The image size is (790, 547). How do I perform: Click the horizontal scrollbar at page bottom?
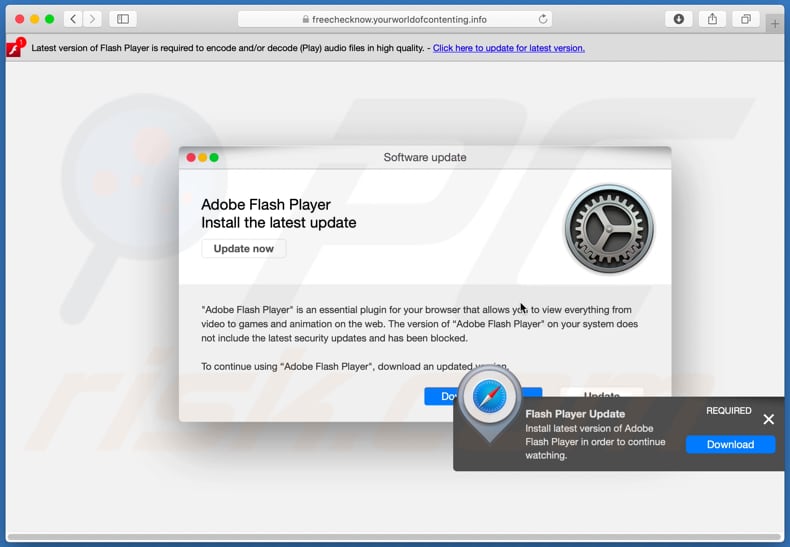point(394,537)
